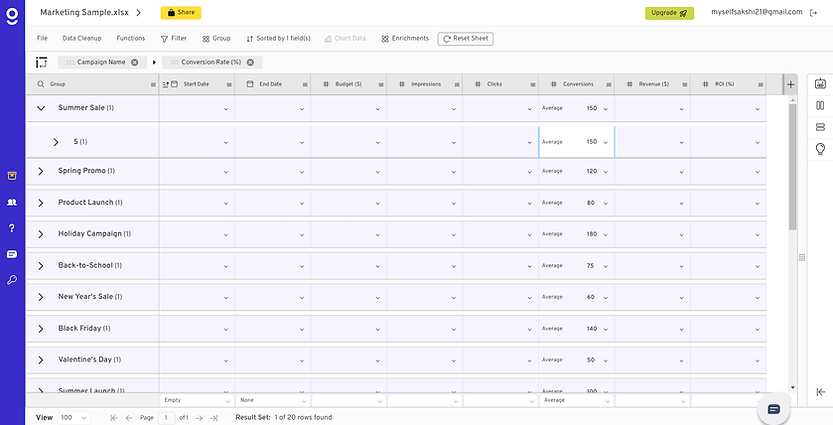This screenshot has height=425, width=833.
Task: Remove the Conversion Rate (%) grouping chip
Action: pos(250,62)
